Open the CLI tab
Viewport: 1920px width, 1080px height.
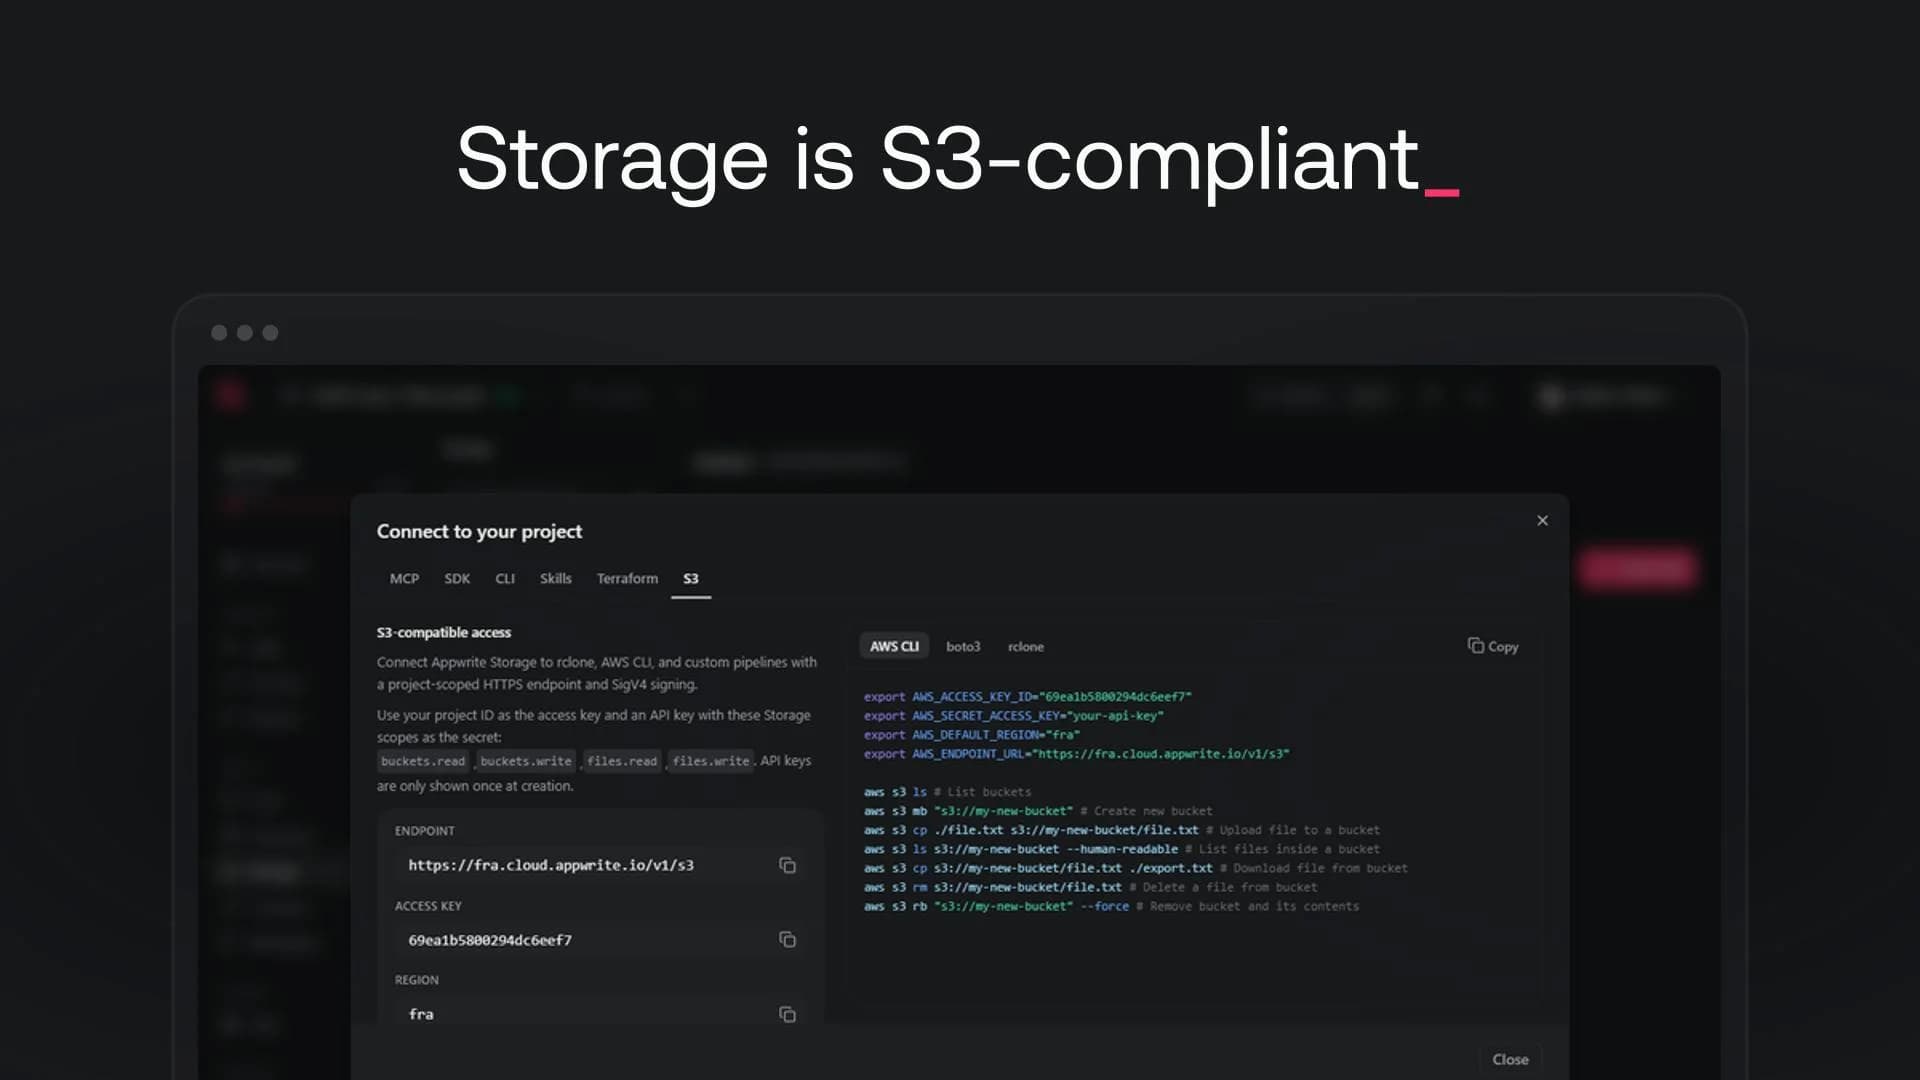pyautogui.click(x=505, y=579)
